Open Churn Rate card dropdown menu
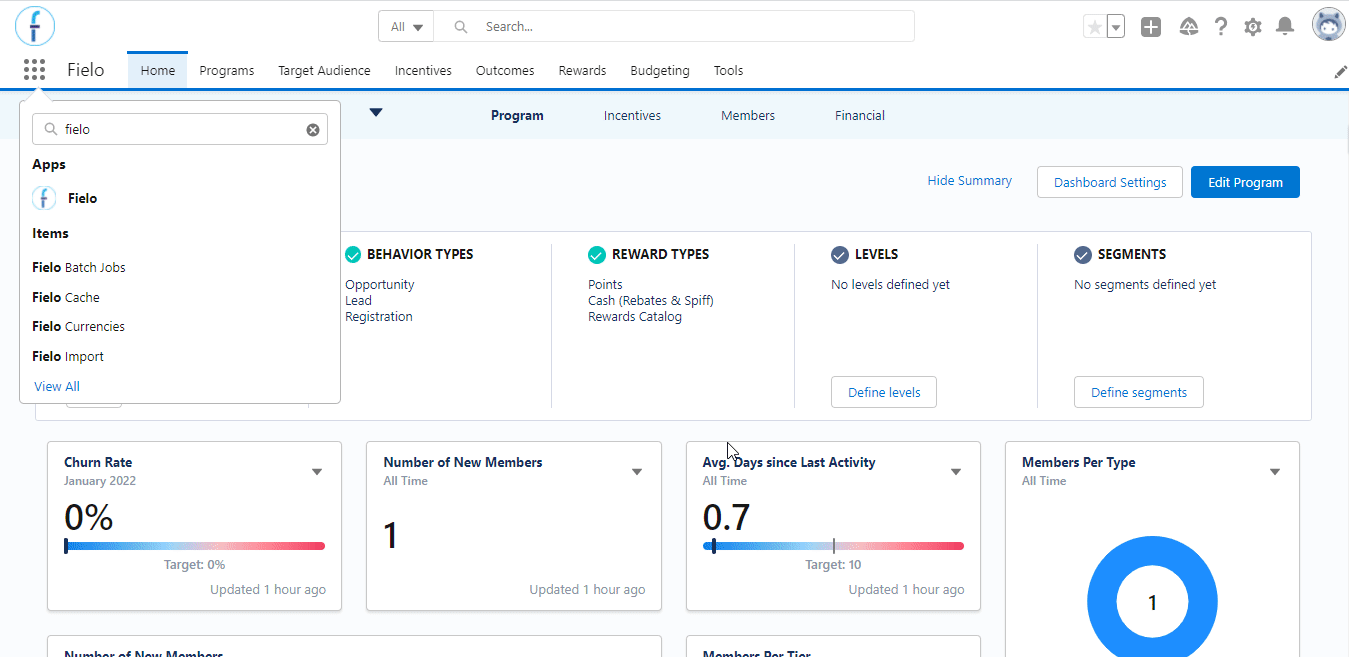 point(317,472)
